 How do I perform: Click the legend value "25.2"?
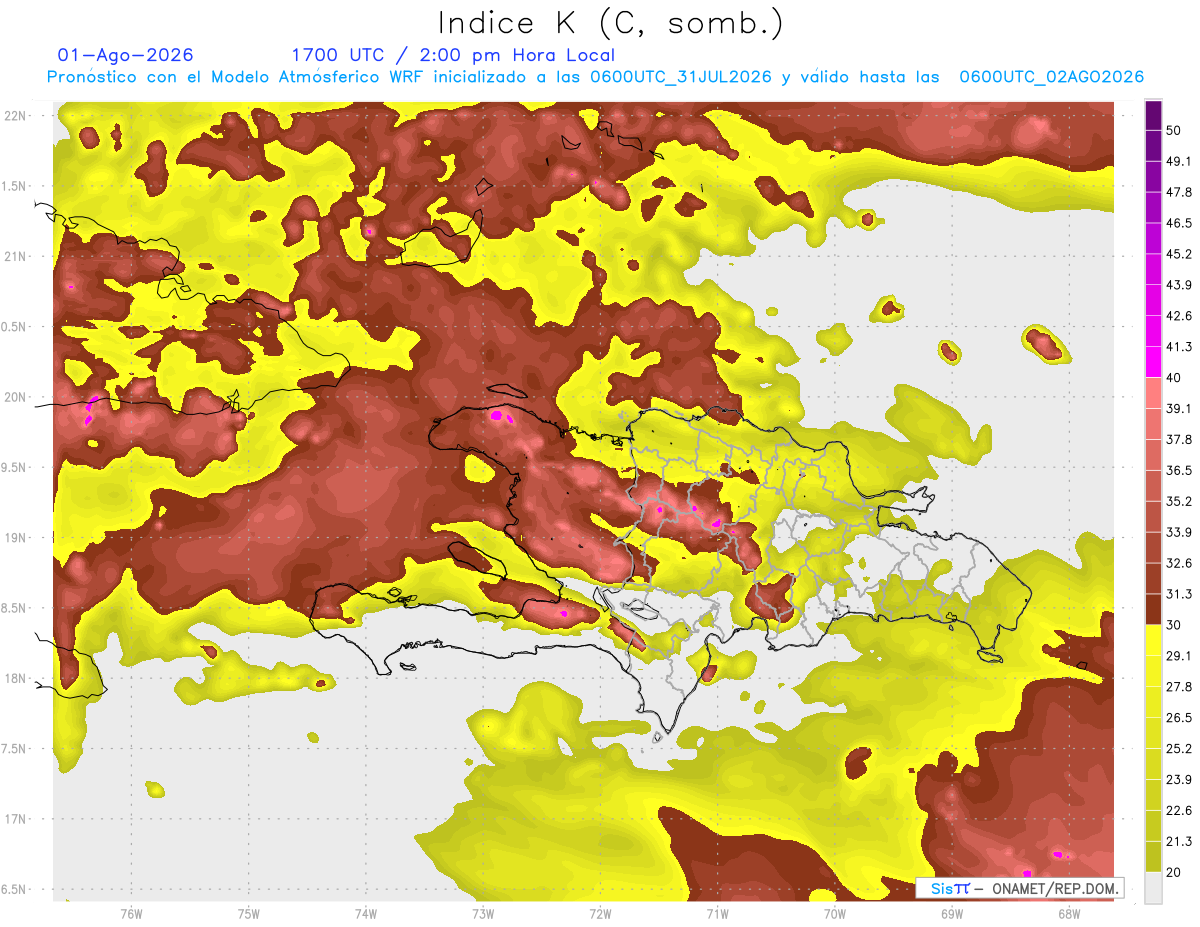[x=1179, y=748]
